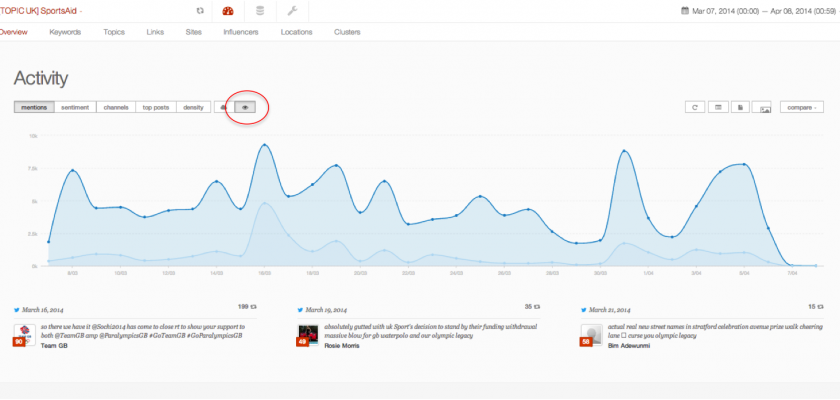Click the table view icon above the chart
Viewport: 840px width, 400px height.
pyautogui.click(x=717, y=107)
